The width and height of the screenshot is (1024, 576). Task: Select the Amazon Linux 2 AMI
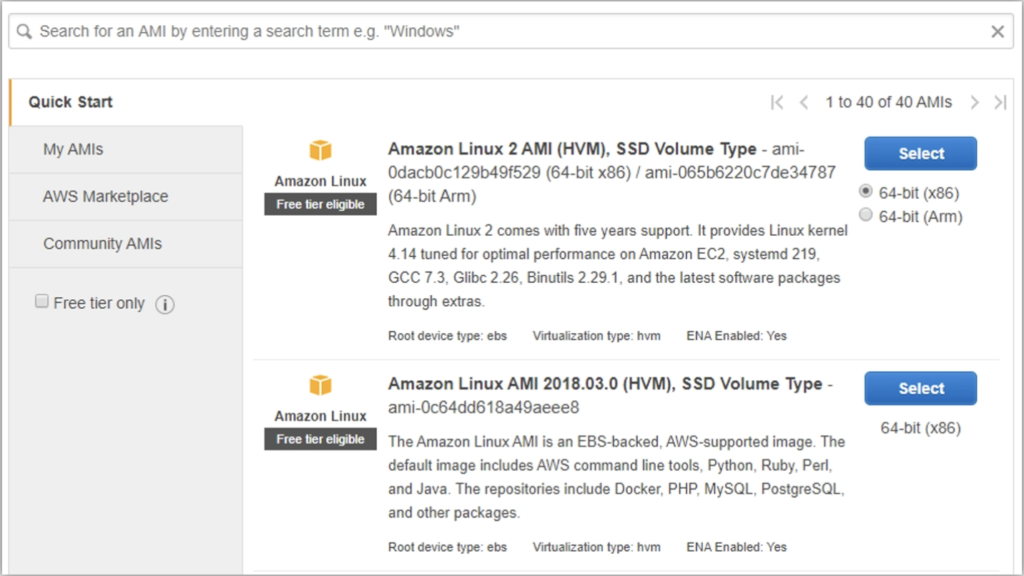[x=920, y=153]
